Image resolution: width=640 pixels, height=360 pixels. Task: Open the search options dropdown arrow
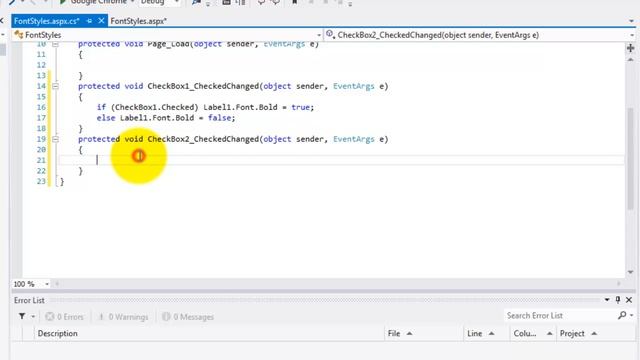(631, 316)
